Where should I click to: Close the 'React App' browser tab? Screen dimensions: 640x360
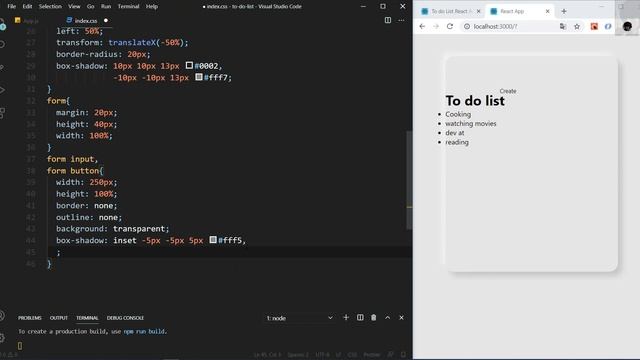point(547,11)
